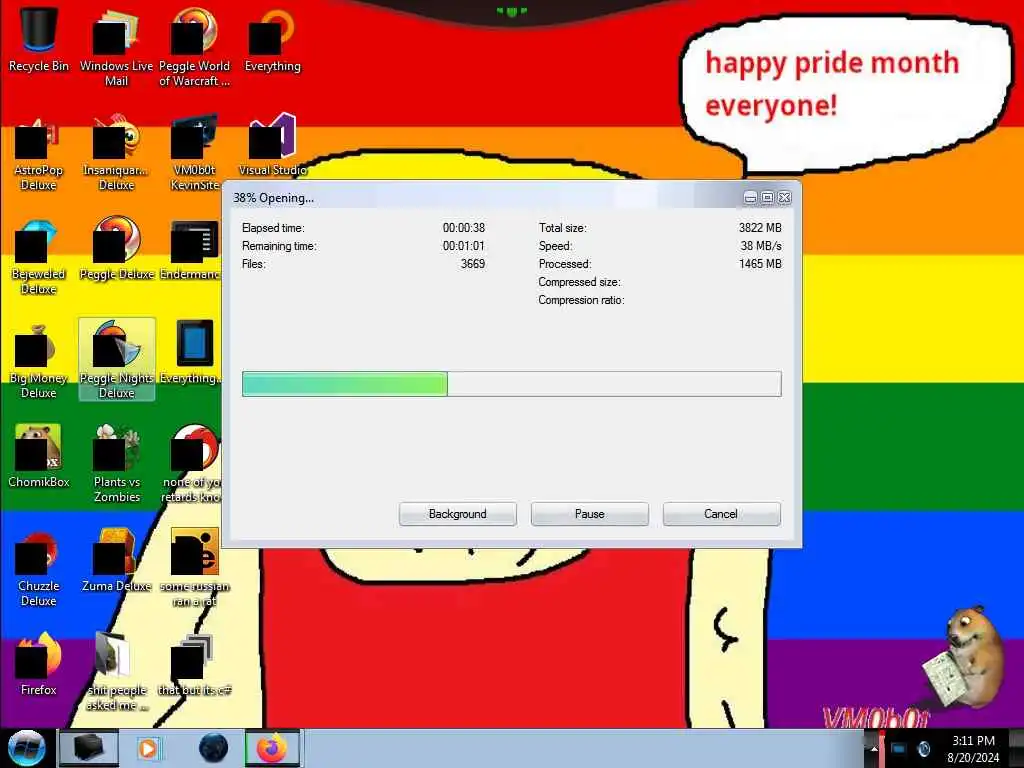Click the dark globe taskbar icon
The image size is (1024, 768).
tap(213, 748)
